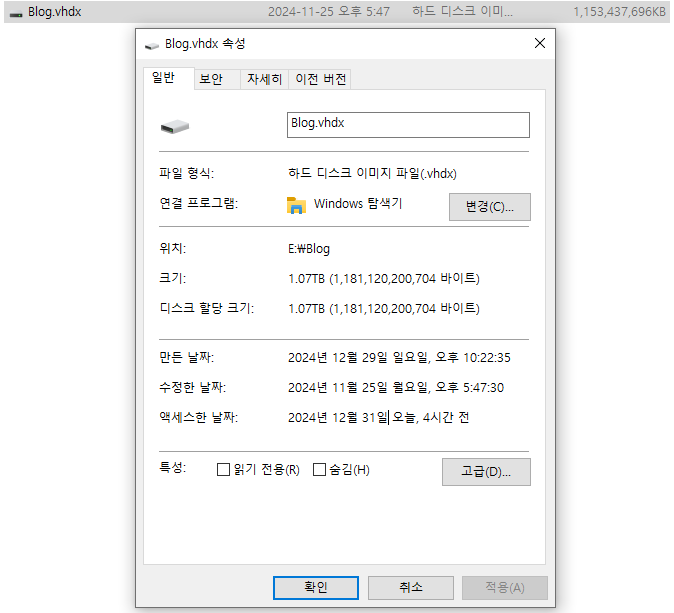This screenshot has width=674, height=613.
Task: Click the 특성: label
Action: [x=173, y=467]
